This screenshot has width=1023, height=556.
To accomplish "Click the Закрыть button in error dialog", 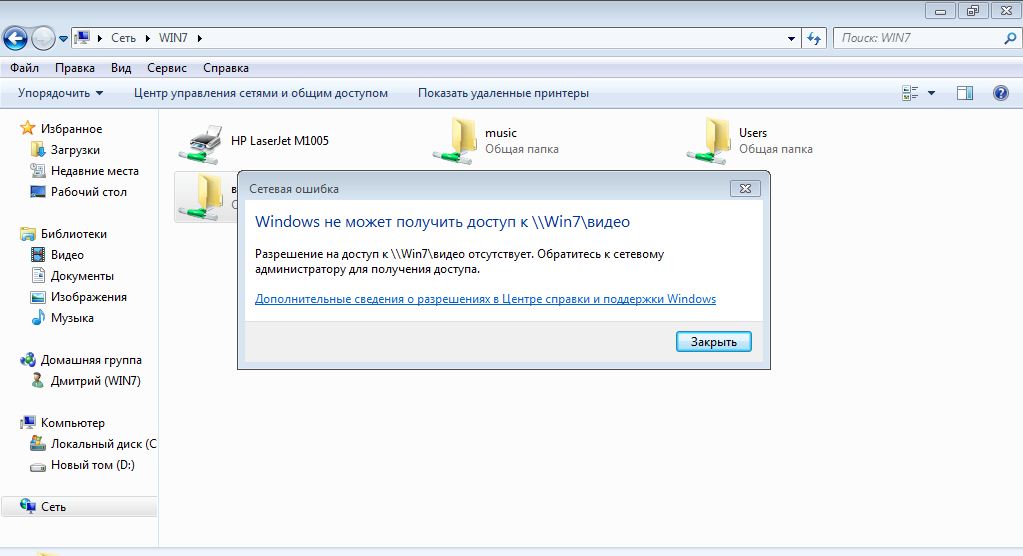I will (714, 342).
